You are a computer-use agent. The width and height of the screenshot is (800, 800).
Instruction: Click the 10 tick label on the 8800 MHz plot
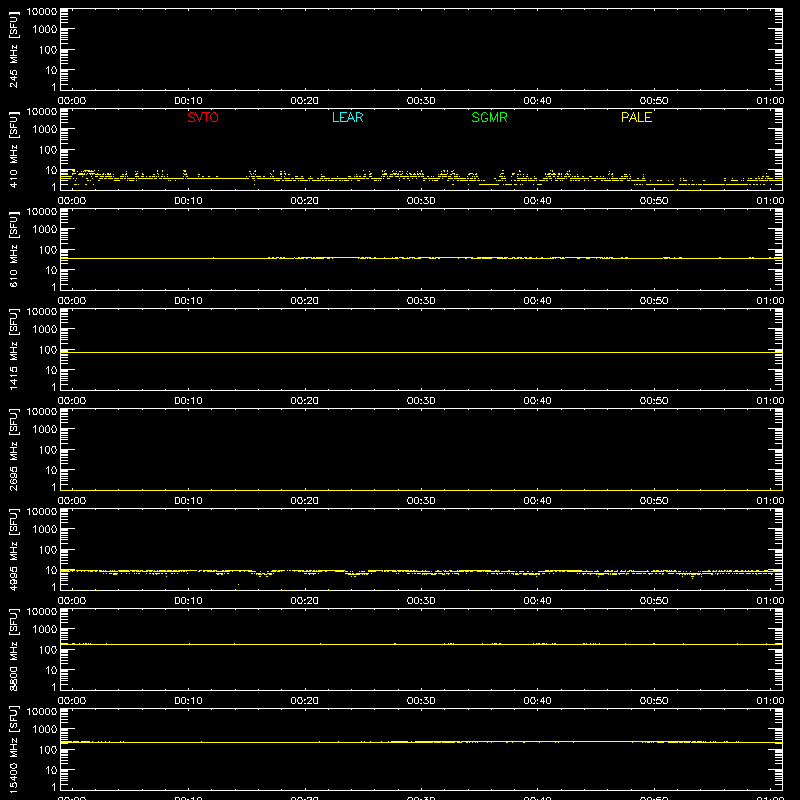click(x=52, y=670)
